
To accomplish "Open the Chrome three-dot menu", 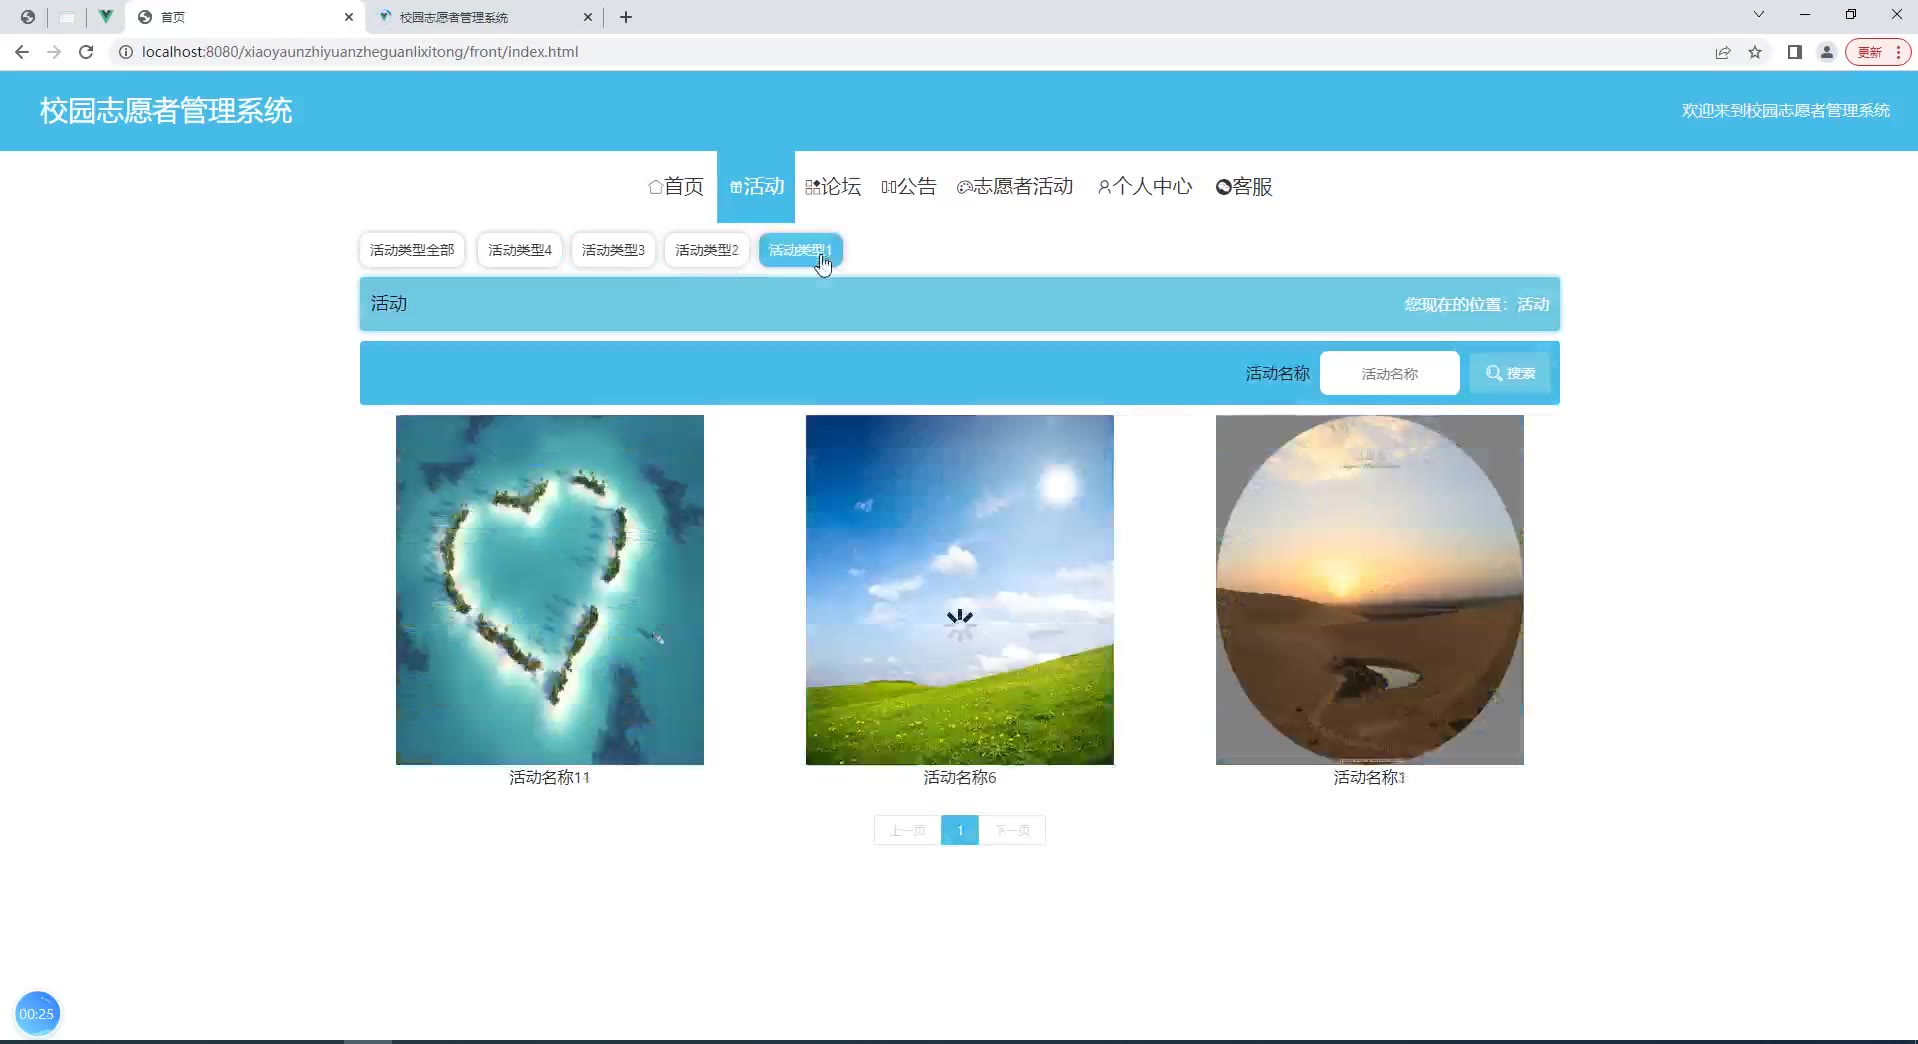I will pyautogui.click(x=1898, y=52).
